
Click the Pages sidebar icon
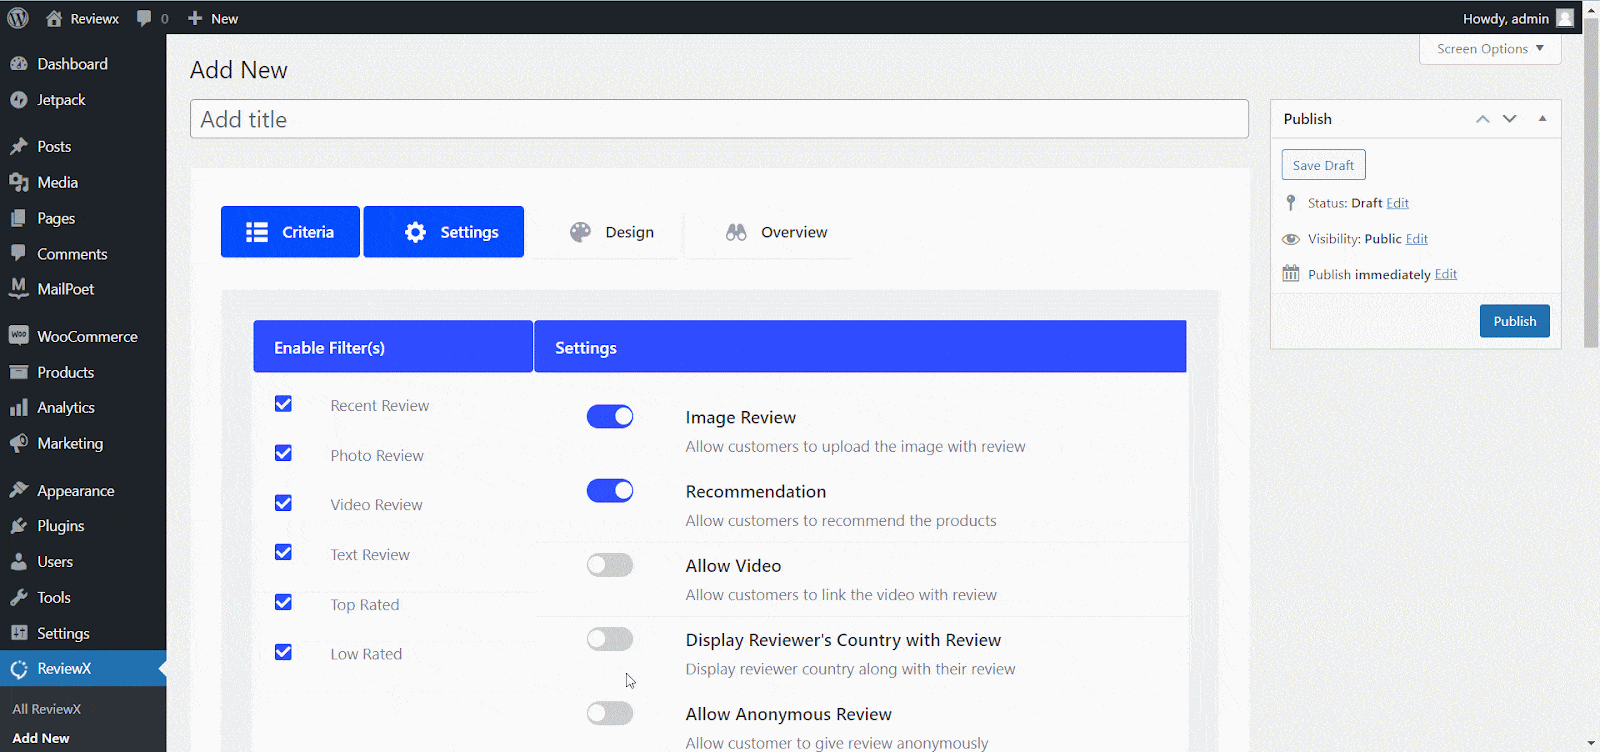tap(18, 218)
